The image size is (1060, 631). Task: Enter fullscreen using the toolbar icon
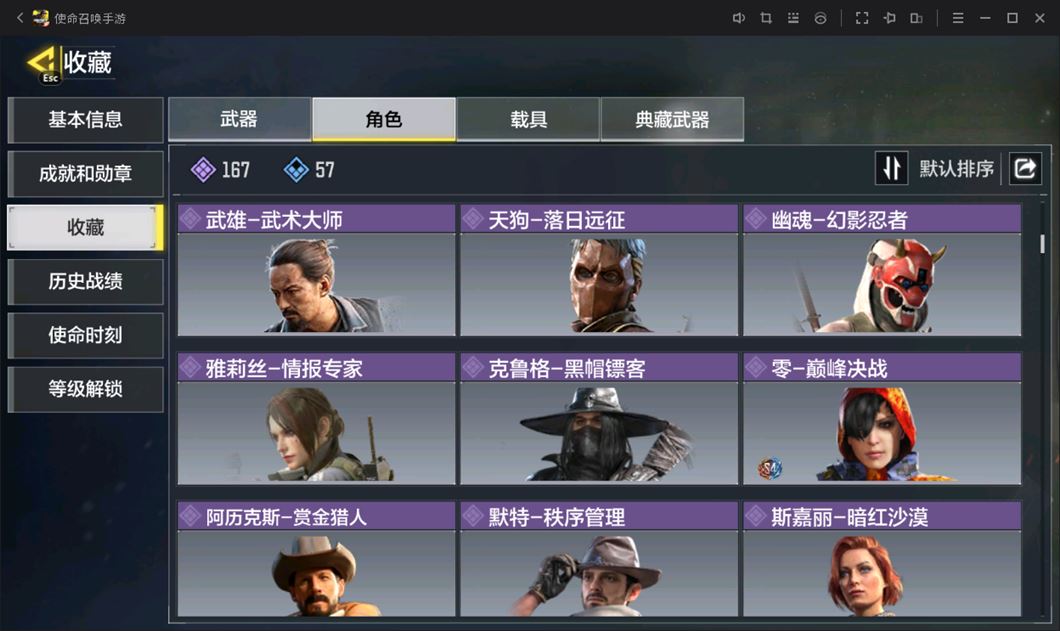coord(862,18)
